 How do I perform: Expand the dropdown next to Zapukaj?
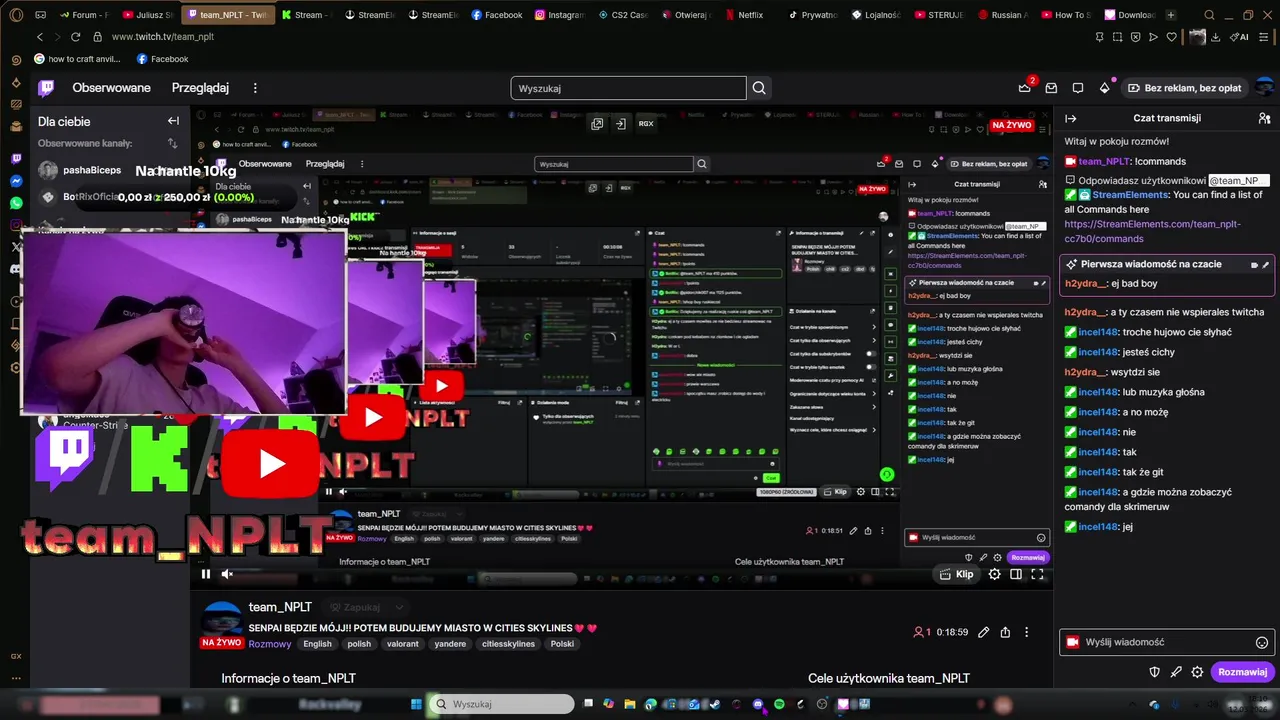(399, 607)
